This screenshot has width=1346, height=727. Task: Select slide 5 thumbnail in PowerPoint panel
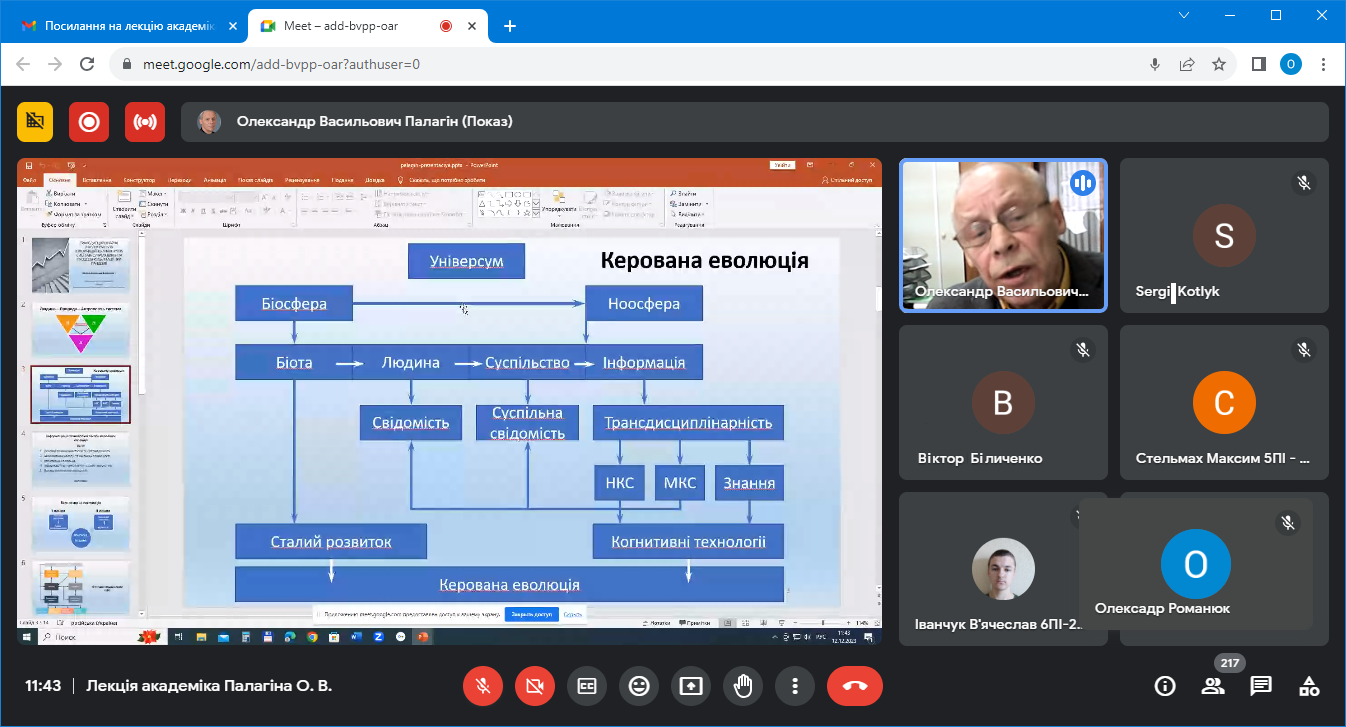coord(81,523)
